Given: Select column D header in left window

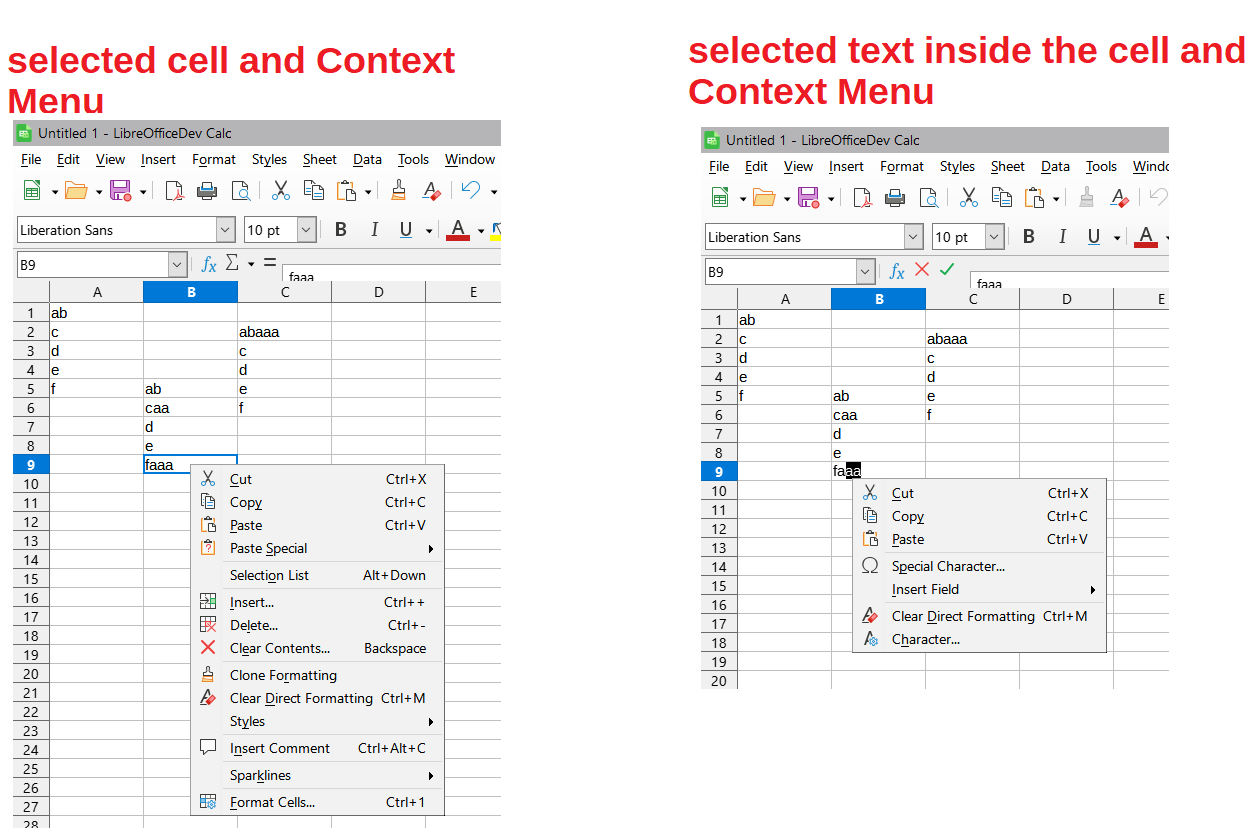Looking at the screenshot, I should pos(379,292).
